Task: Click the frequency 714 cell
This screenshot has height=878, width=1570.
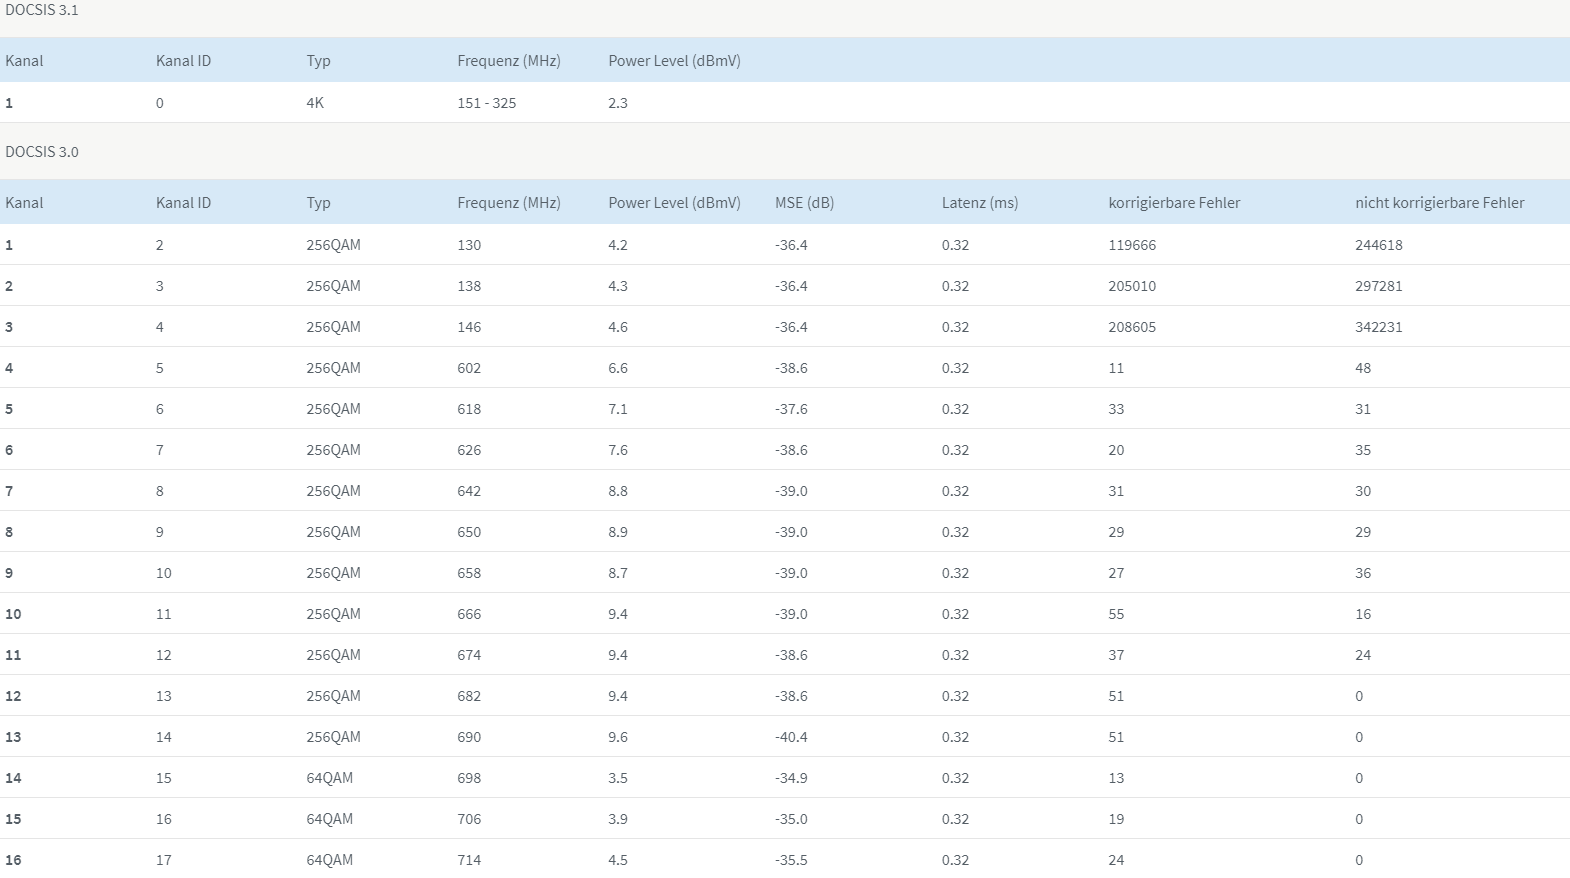Action: (x=469, y=860)
